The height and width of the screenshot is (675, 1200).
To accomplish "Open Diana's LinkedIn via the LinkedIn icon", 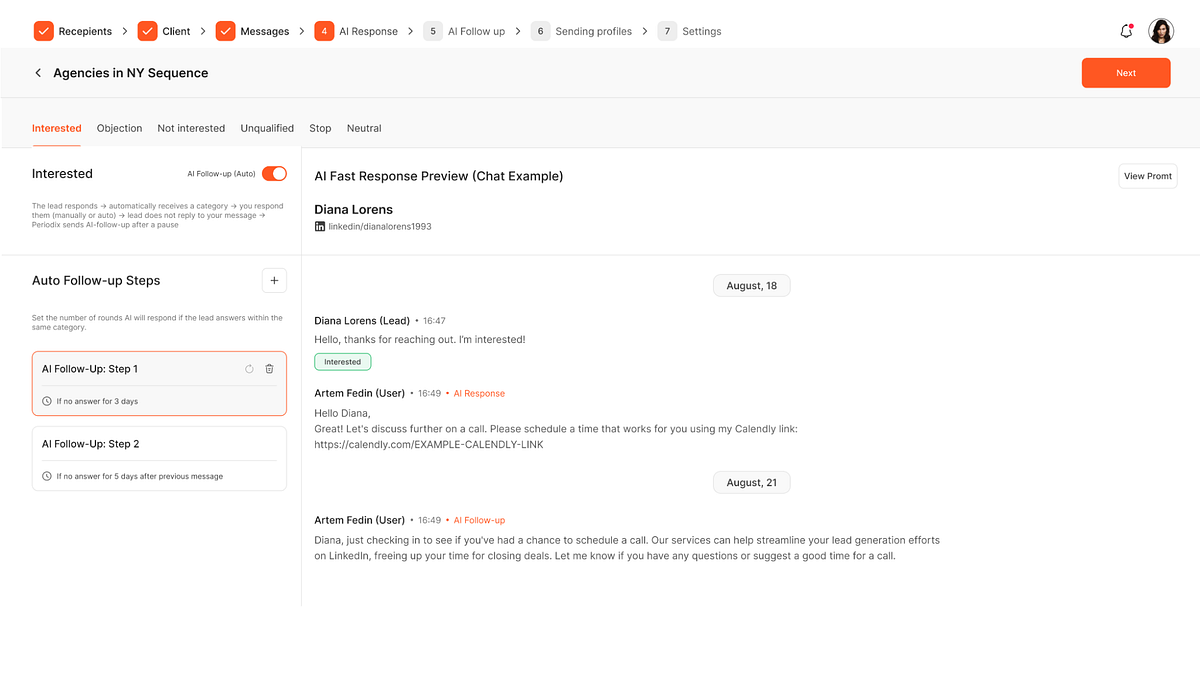I will (x=319, y=226).
